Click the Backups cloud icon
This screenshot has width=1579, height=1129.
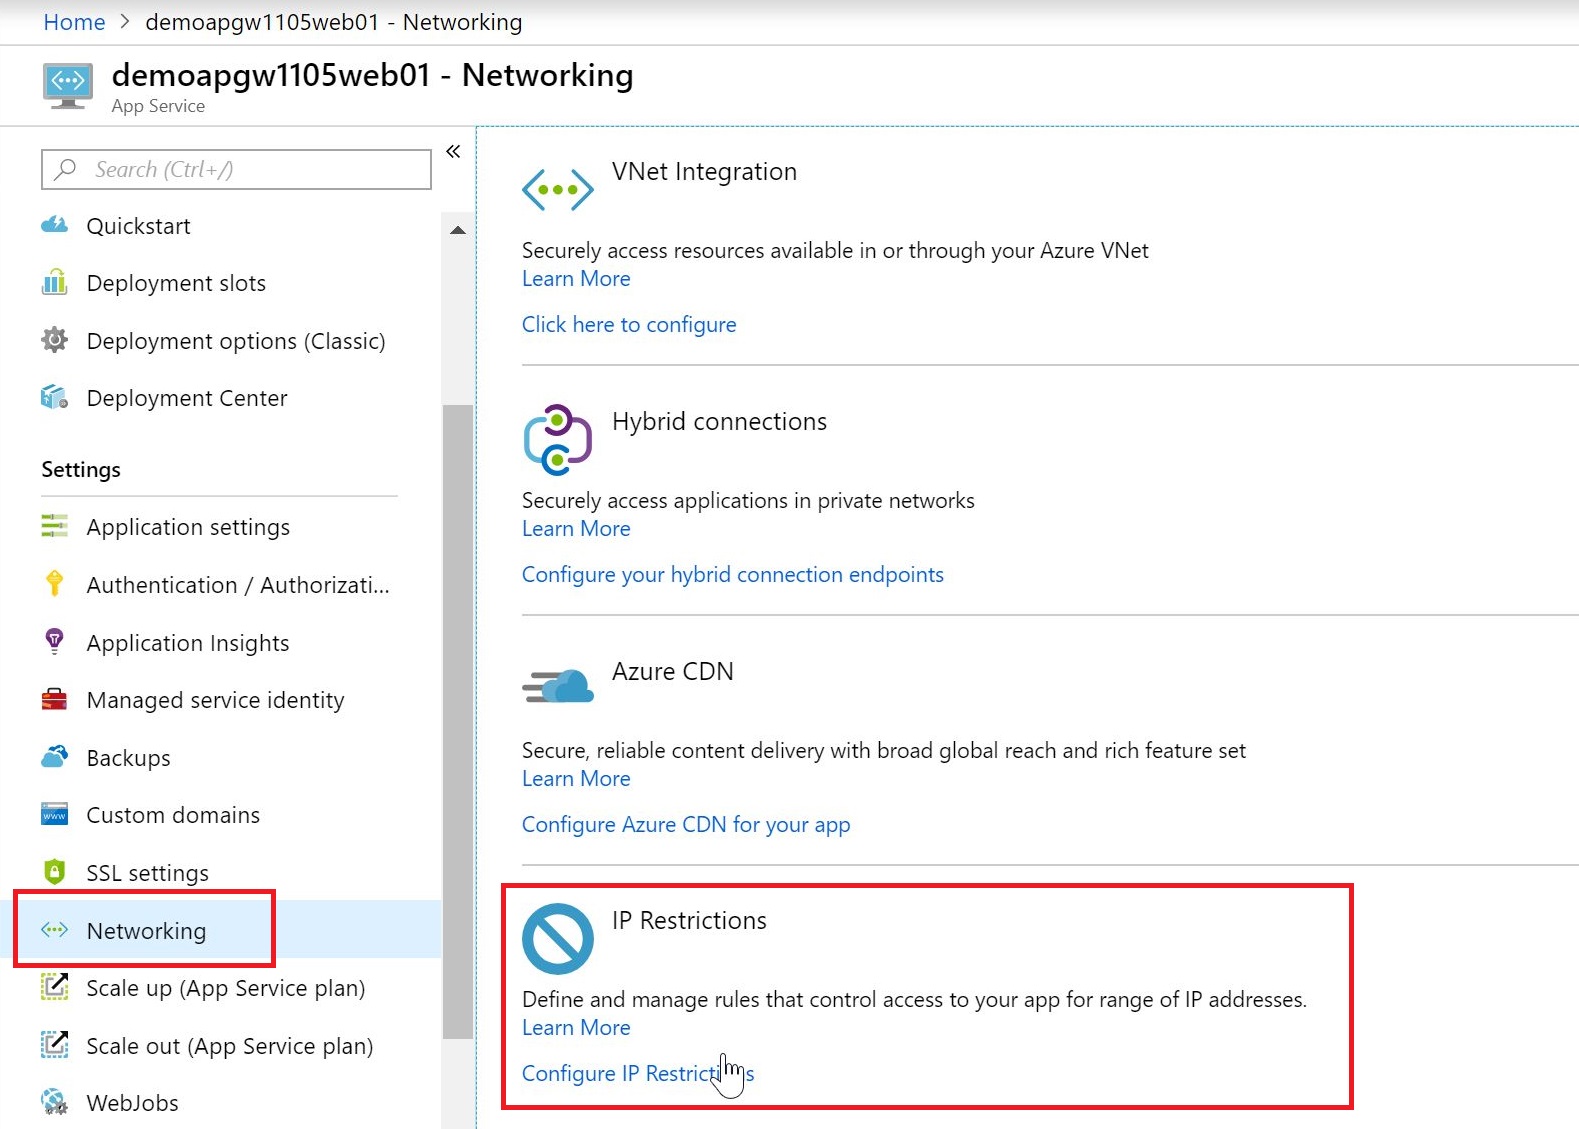(x=54, y=757)
